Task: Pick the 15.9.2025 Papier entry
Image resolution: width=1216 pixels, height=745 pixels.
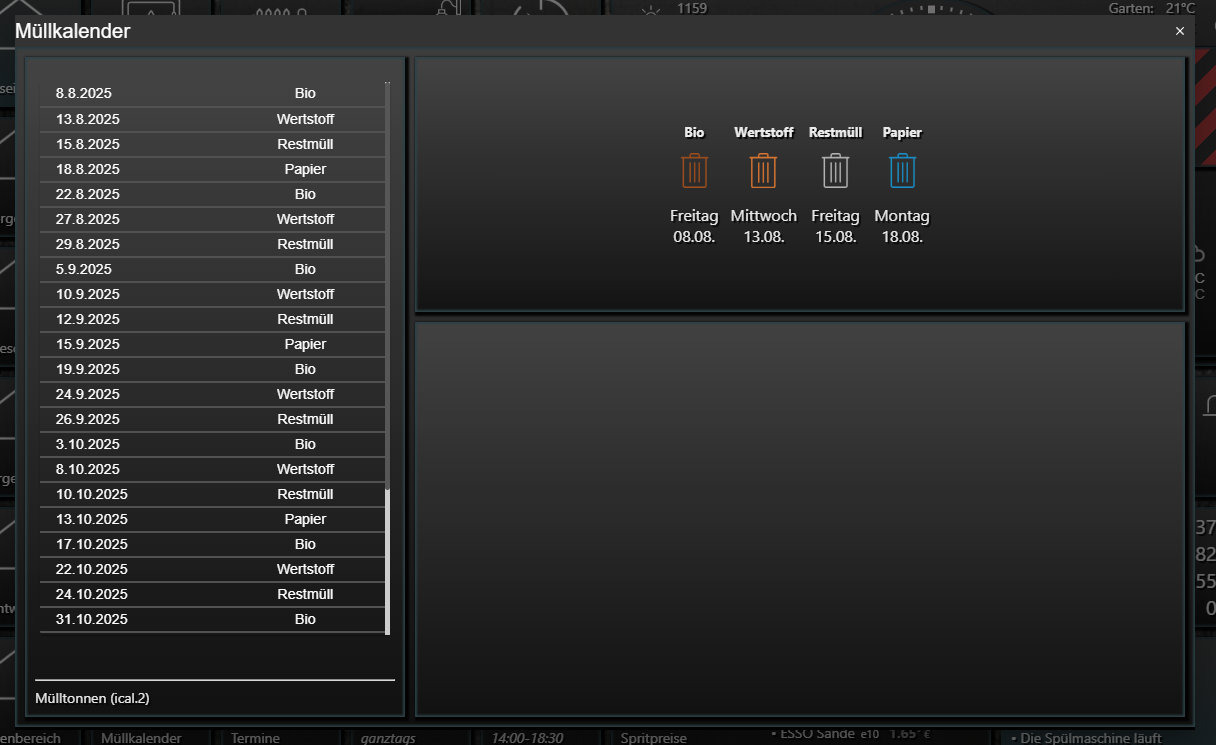Action: click(212, 344)
